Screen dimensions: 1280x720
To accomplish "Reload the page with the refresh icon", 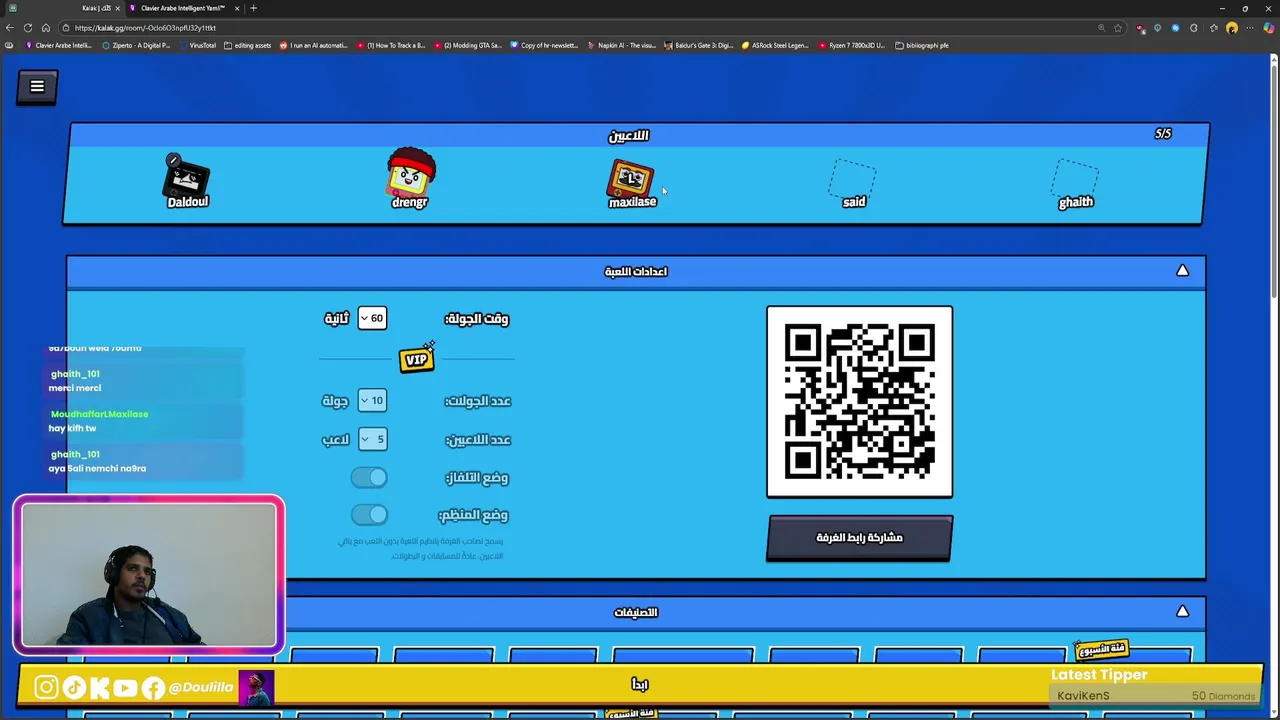I will coord(28,28).
